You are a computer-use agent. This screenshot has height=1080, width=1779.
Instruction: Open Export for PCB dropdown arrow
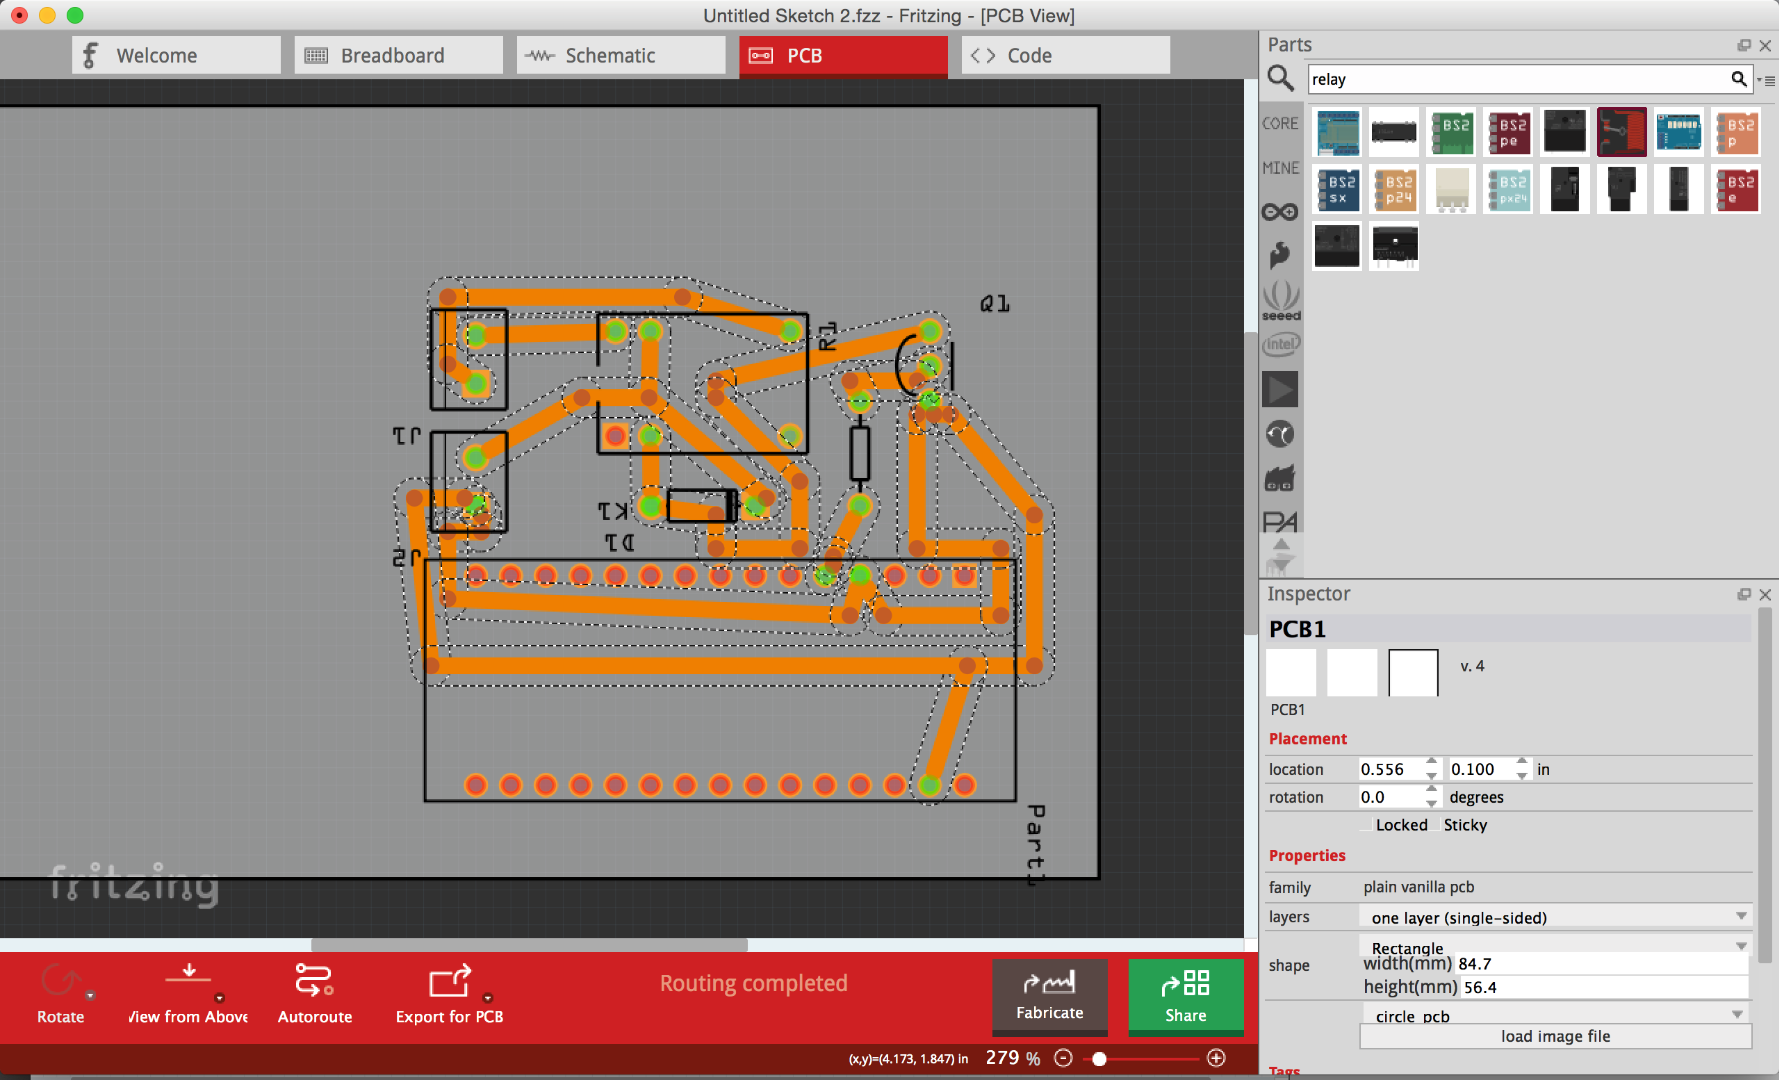(x=488, y=998)
